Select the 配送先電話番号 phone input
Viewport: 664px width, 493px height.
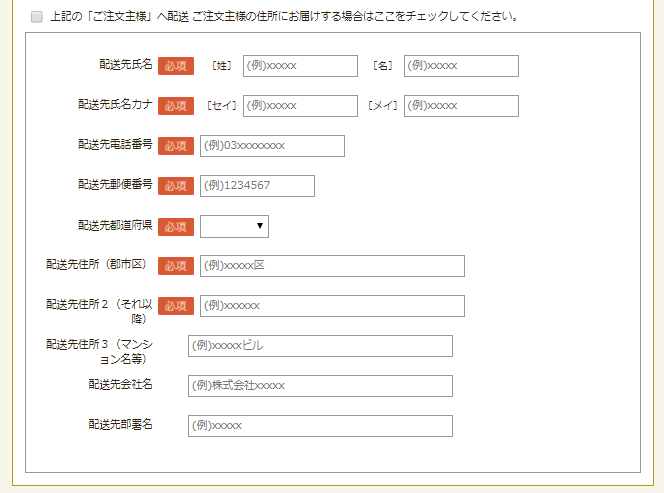tap(272, 146)
